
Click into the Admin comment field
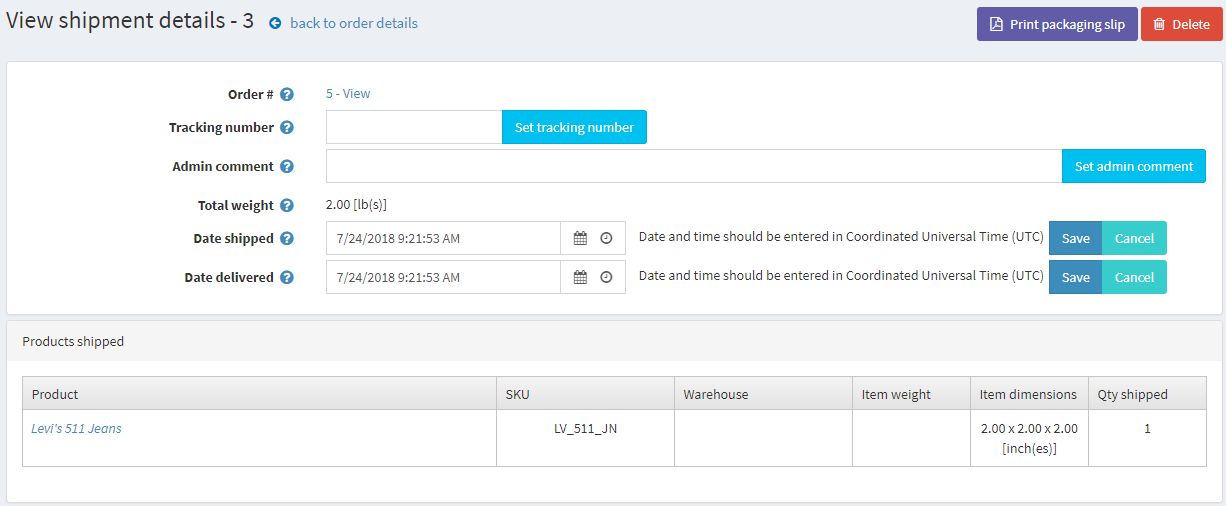click(x=693, y=167)
